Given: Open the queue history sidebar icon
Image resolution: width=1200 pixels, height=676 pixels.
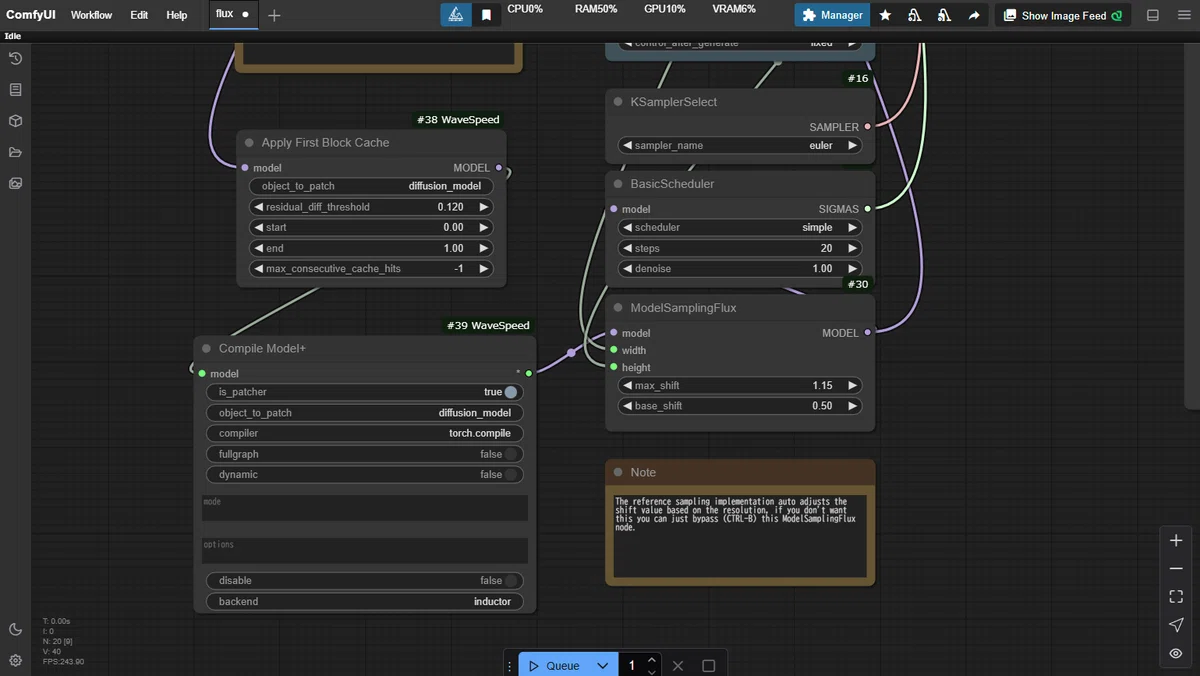Looking at the screenshot, I should point(15,59).
